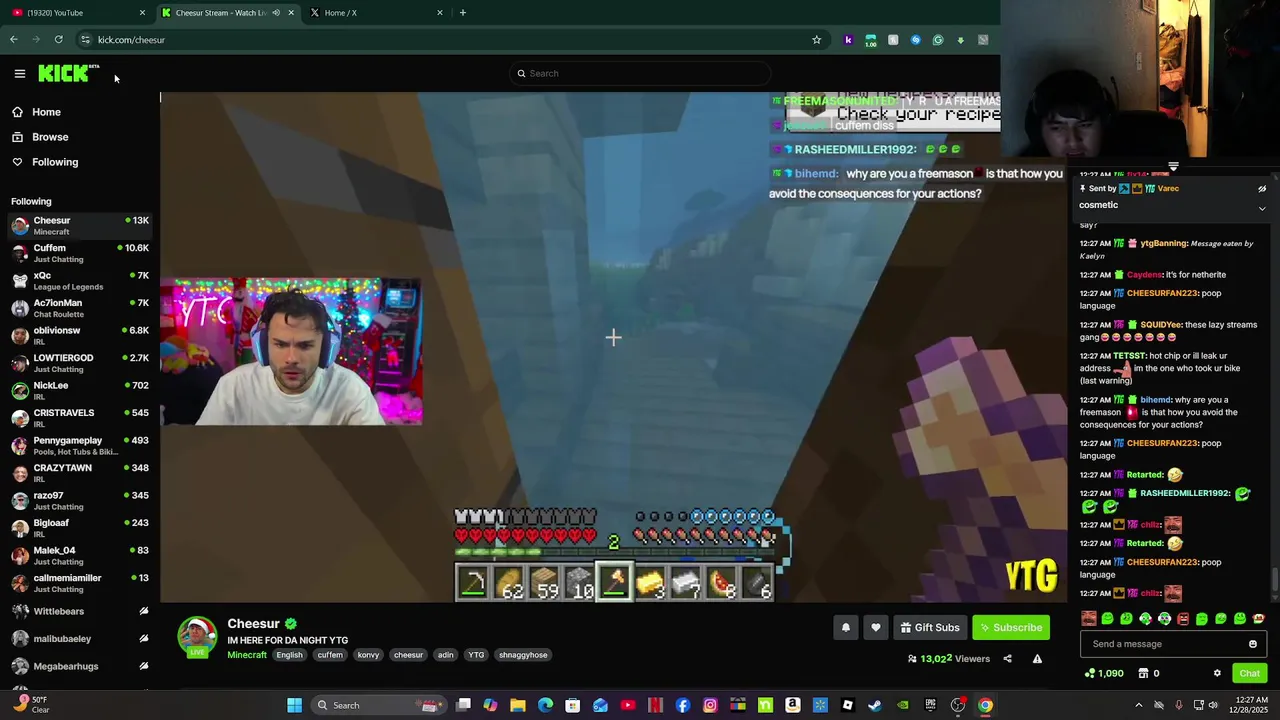Open Windows Start menu
The width and height of the screenshot is (1280, 720).
coord(294,705)
